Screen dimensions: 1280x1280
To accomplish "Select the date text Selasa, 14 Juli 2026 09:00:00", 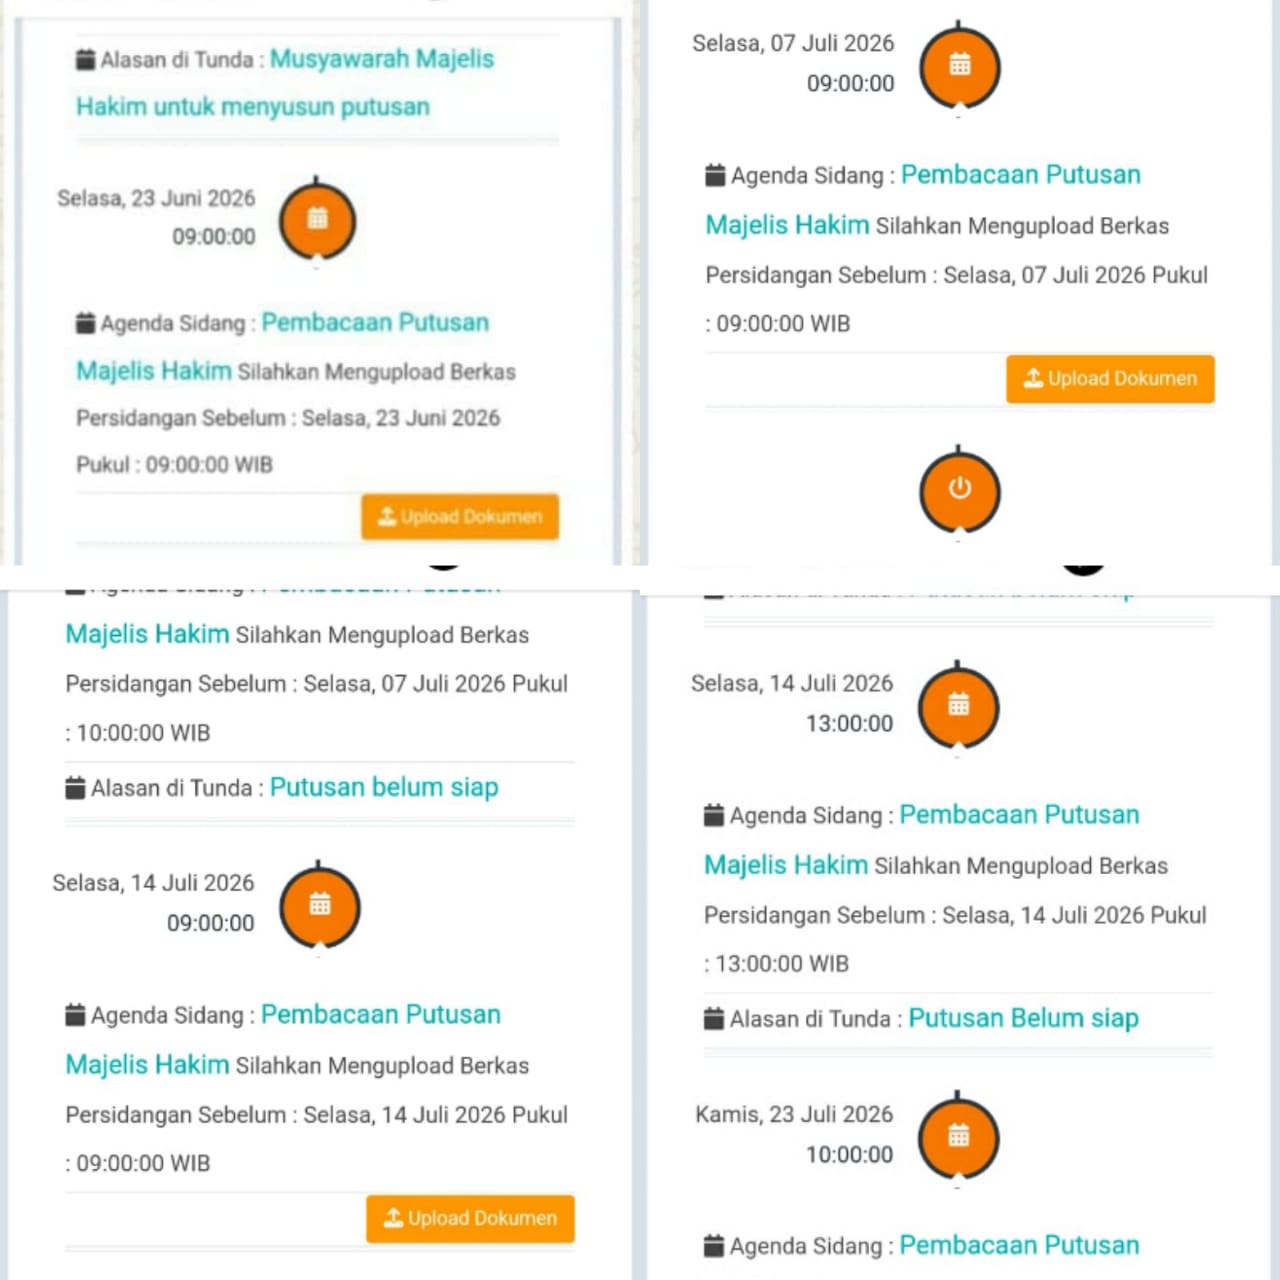I will point(154,902).
